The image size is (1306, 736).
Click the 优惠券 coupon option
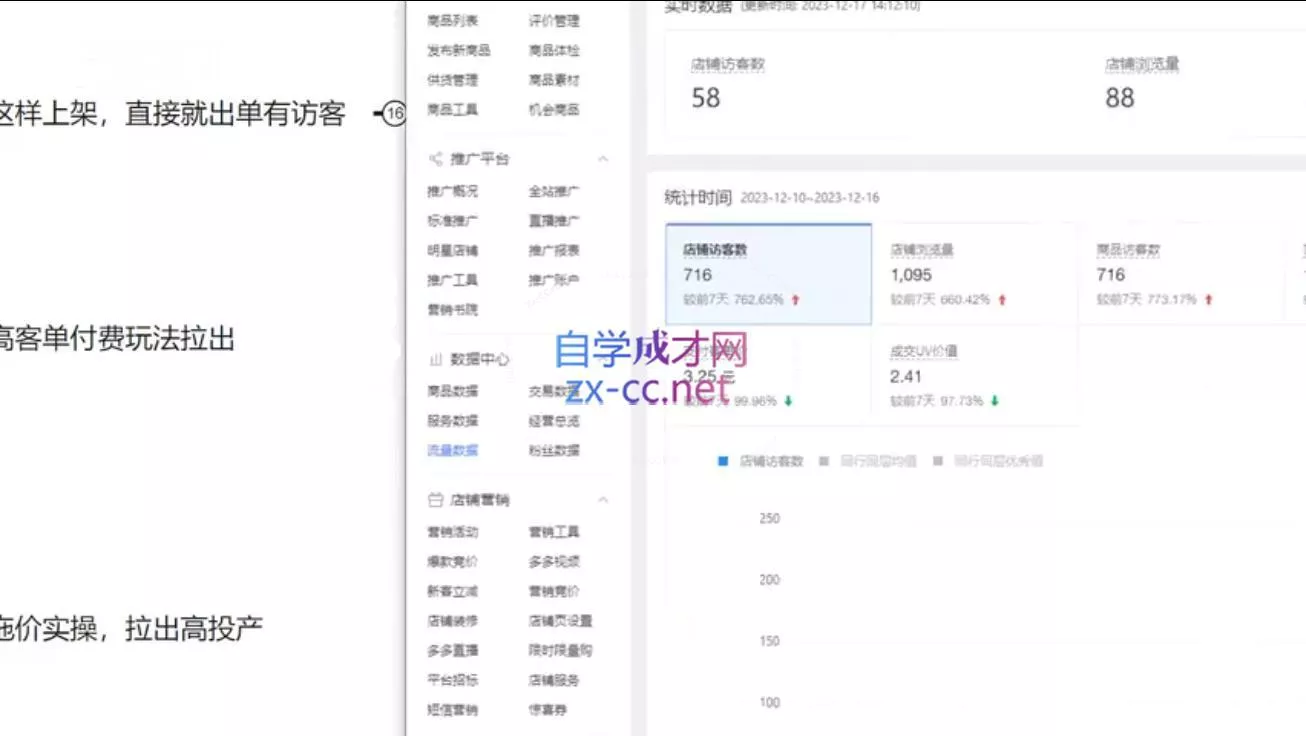pos(547,708)
